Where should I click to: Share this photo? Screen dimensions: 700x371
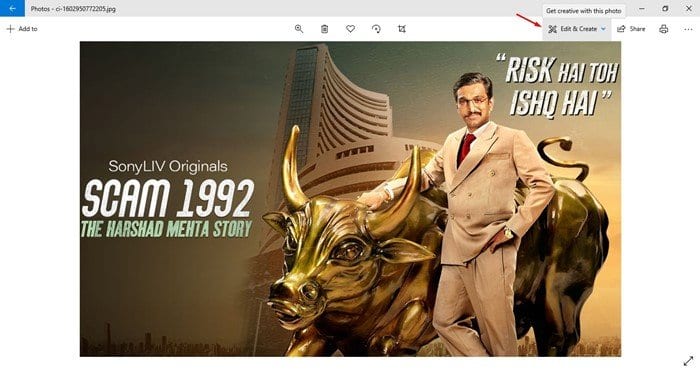[x=631, y=29]
